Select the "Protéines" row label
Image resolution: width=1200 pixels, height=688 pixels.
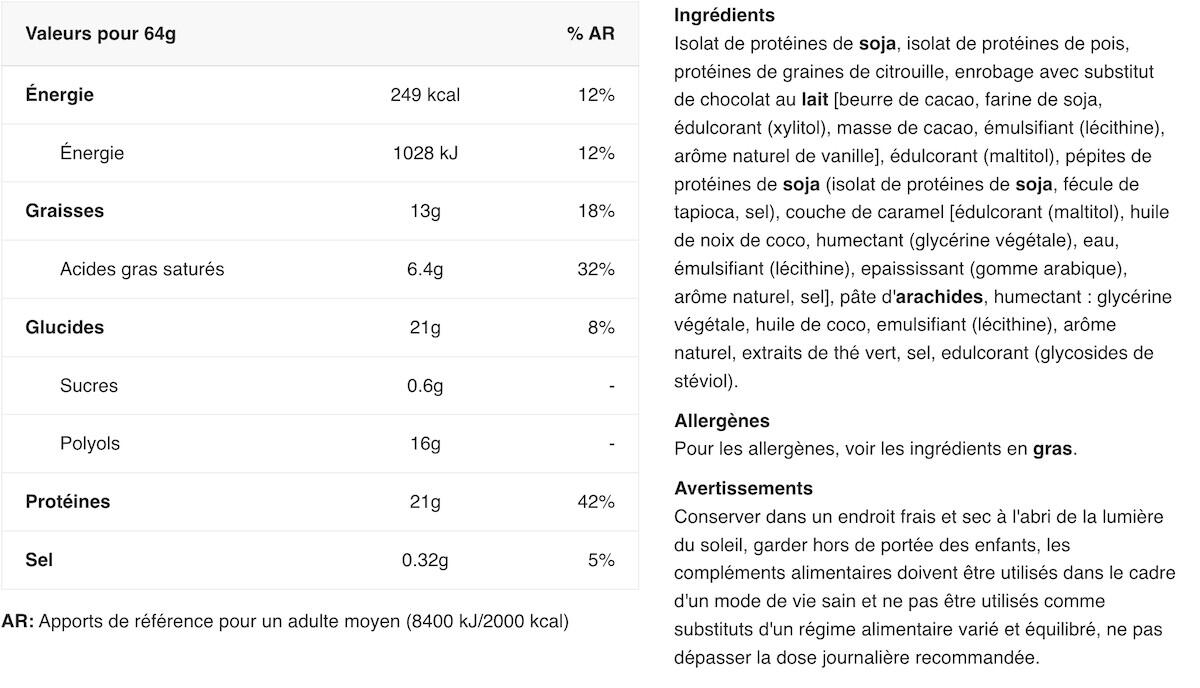[x=68, y=501]
